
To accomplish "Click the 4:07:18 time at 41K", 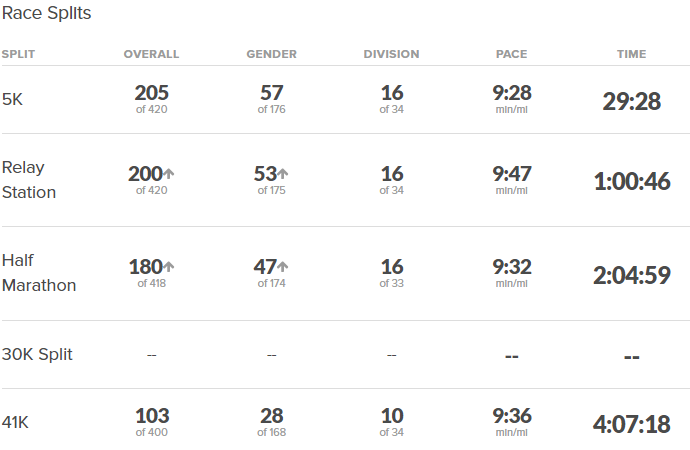I will pyautogui.click(x=631, y=424).
